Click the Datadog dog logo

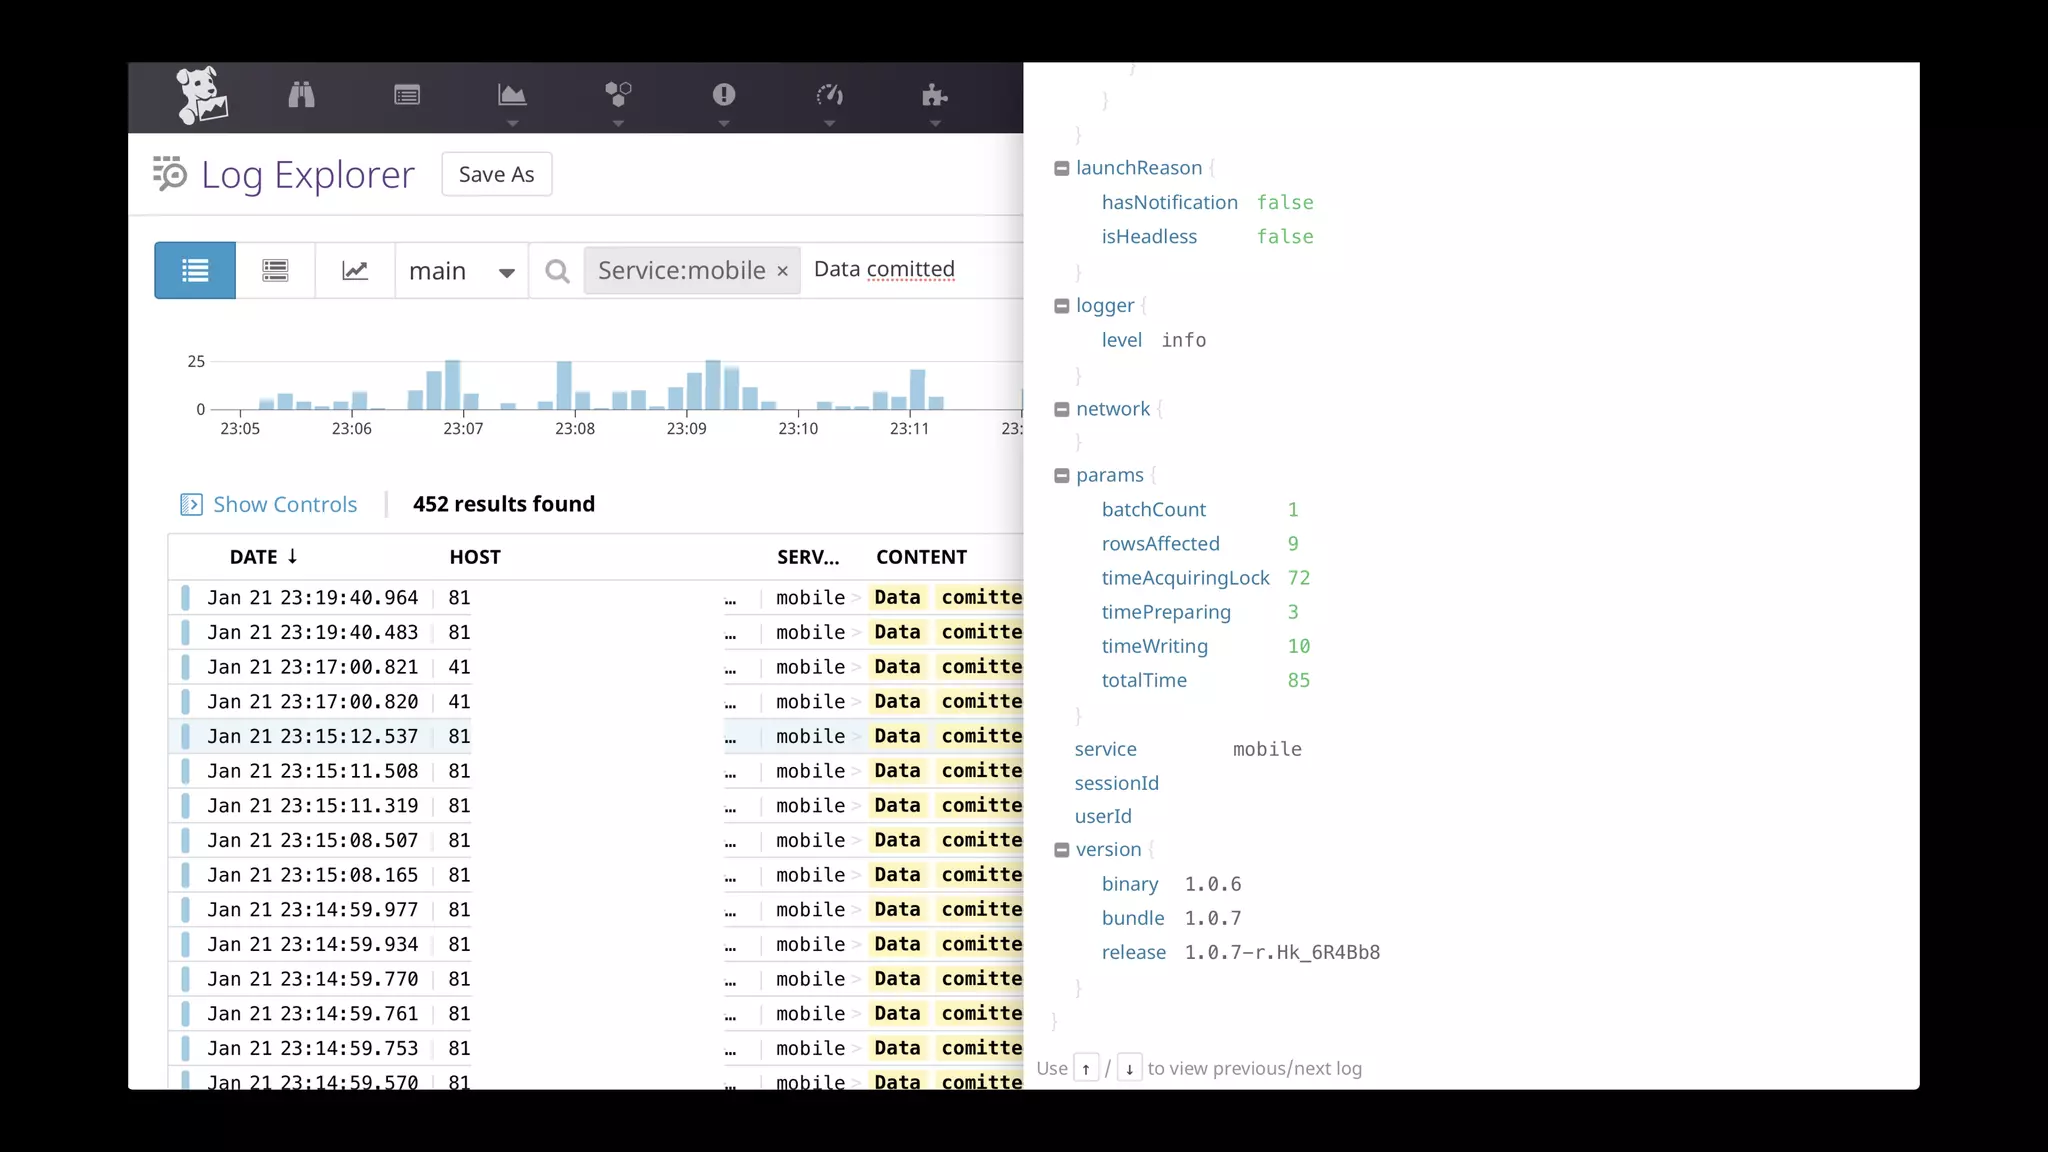(x=201, y=96)
